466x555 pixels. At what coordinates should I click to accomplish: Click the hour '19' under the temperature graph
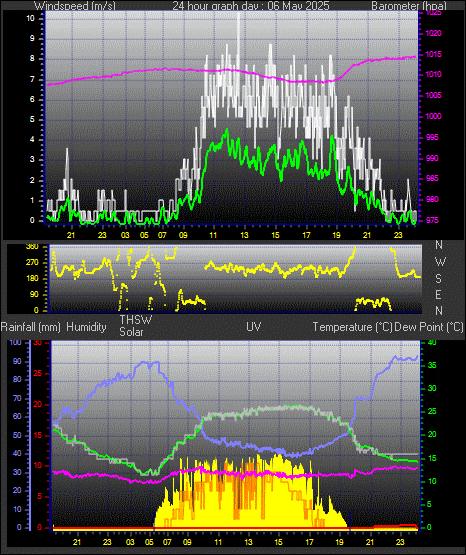339,542
